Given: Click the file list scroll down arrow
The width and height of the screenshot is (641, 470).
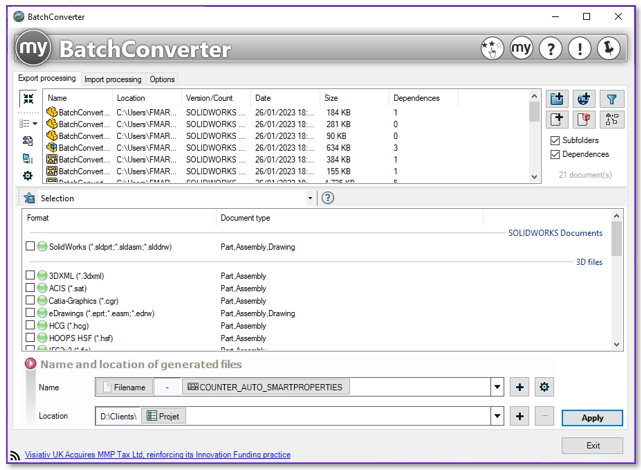Looking at the screenshot, I should click(x=534, y=177).
